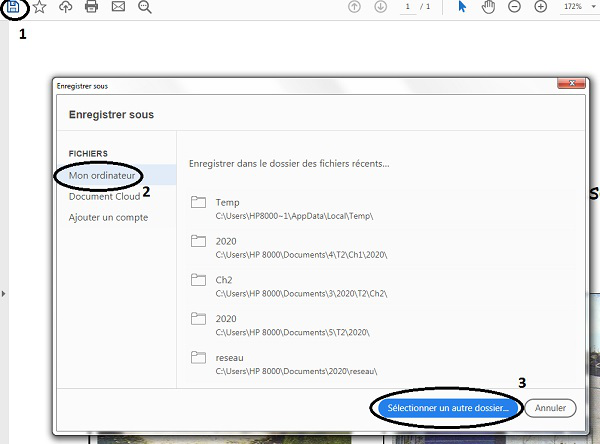Activate the hand pan tool
This screenshot has height=444, width=600.
pos(488,7)
